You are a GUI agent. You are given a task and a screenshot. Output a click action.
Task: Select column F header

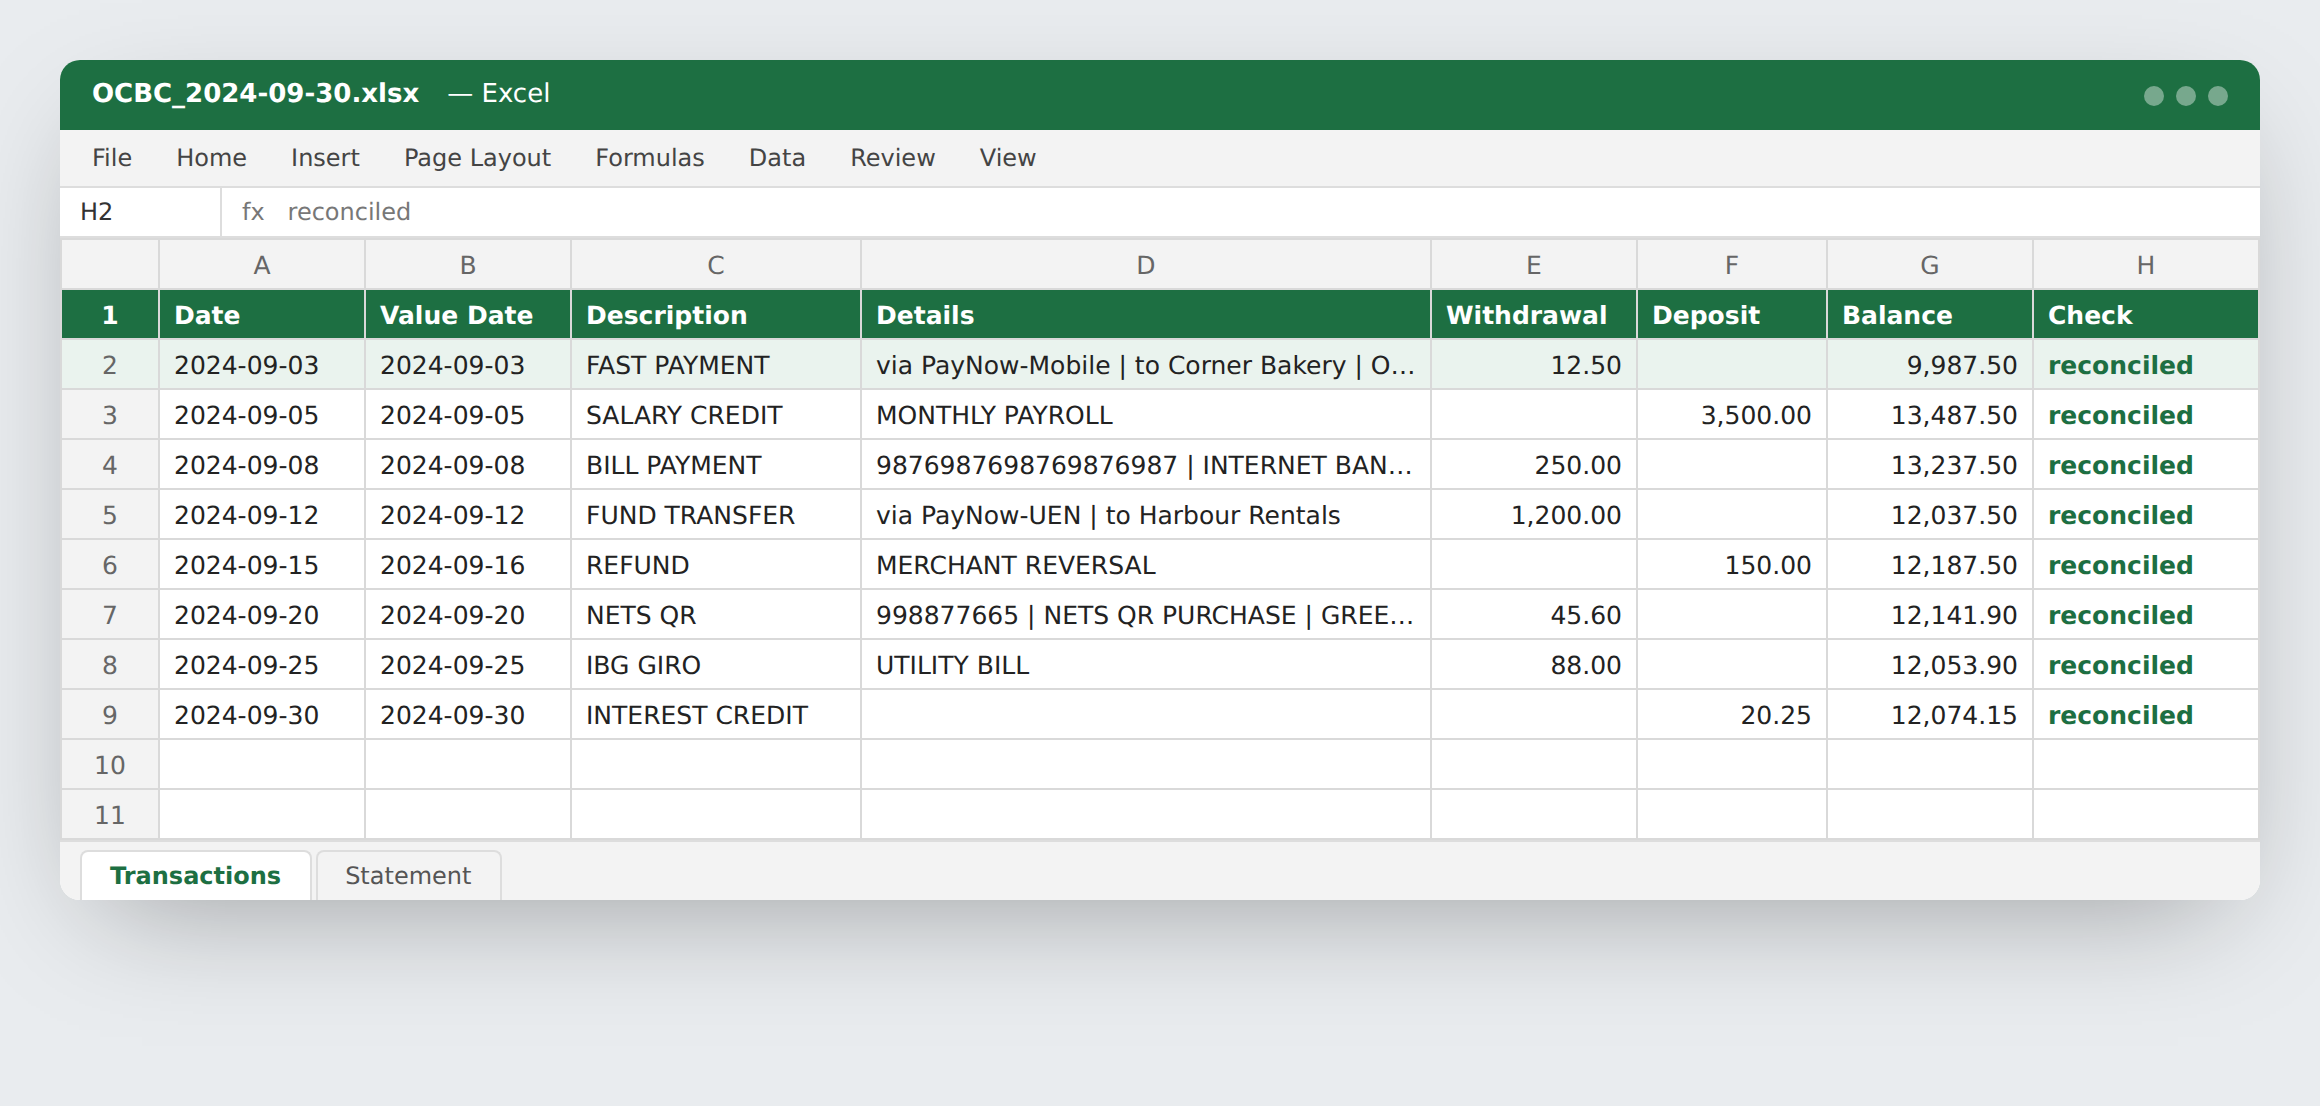(x=1732, y=265)
